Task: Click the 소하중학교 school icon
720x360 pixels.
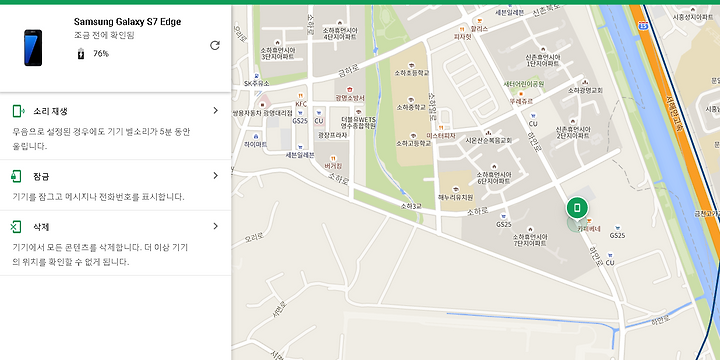Action: click(x=411, y=100)
